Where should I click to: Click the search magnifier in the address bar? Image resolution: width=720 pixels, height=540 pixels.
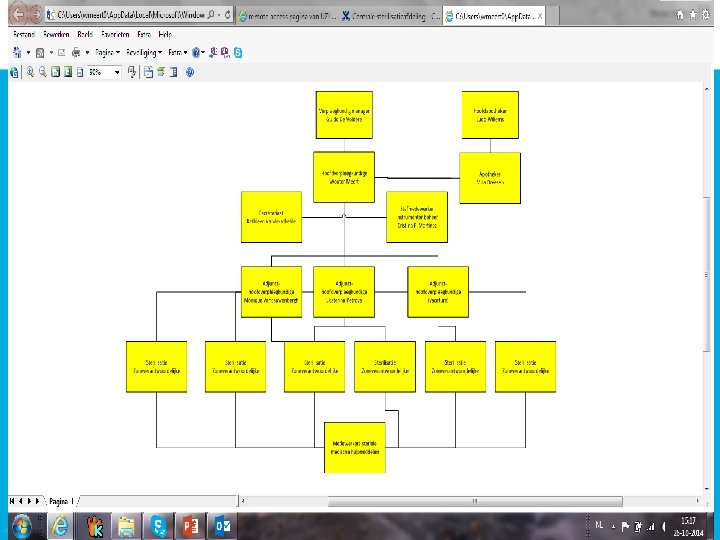click(211, 15)
